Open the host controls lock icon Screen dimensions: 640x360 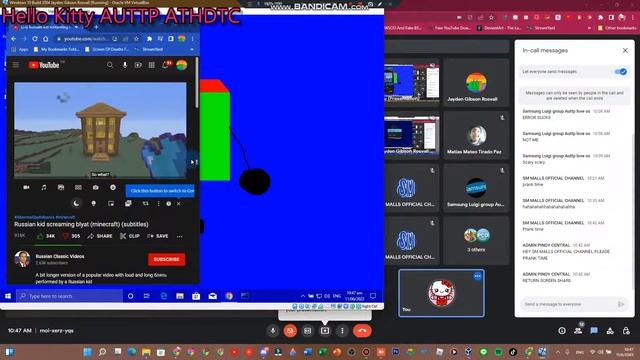coord(626,331)
